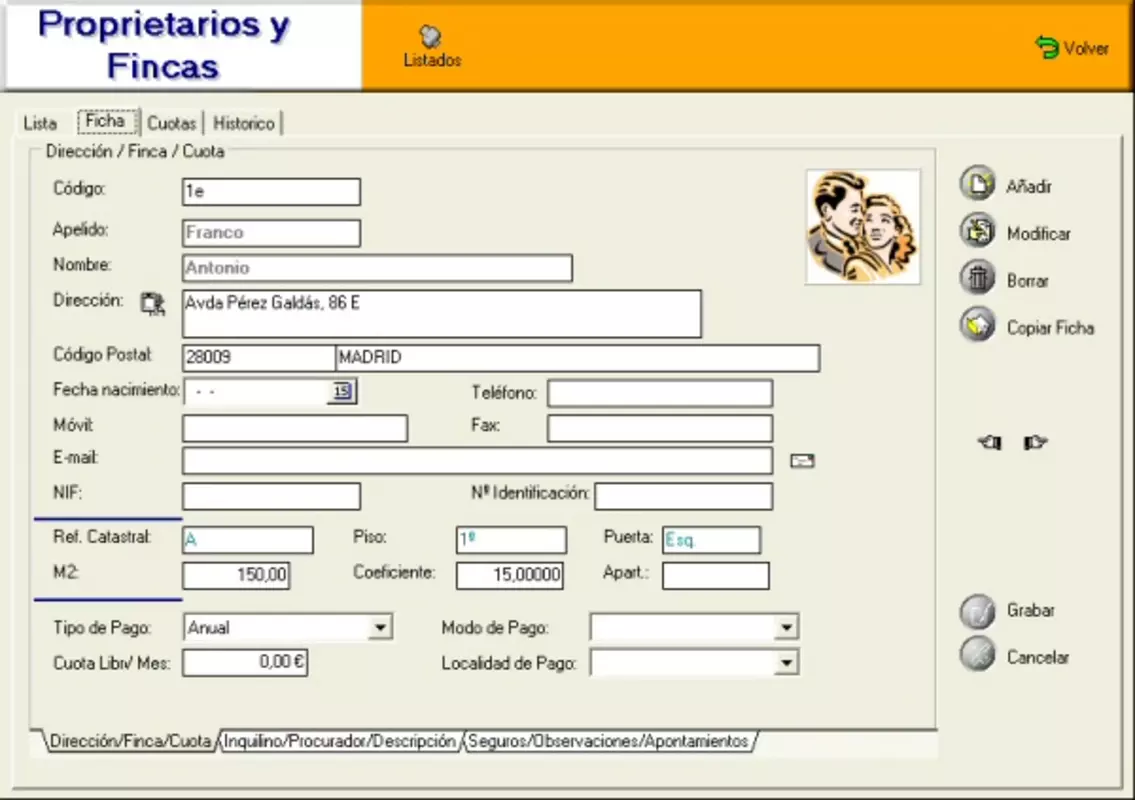Click the Añadir button label
The width and height of the screenshot is (1135, 800).
(1029, 187)
